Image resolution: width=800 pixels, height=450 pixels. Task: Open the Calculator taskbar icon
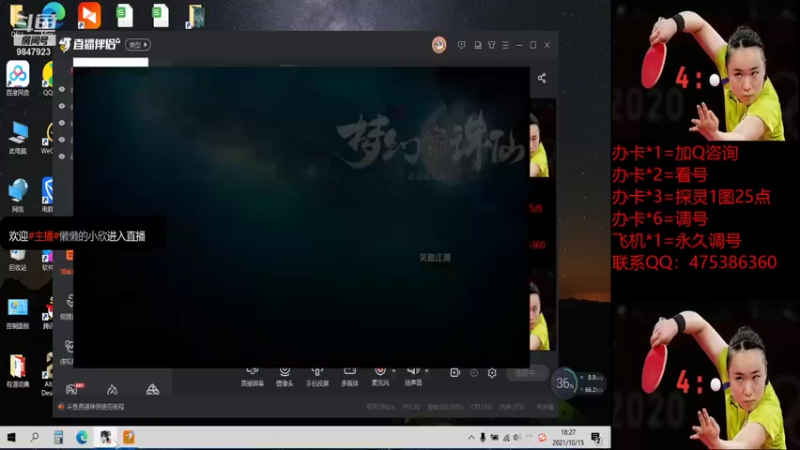(x=58, y=437)
